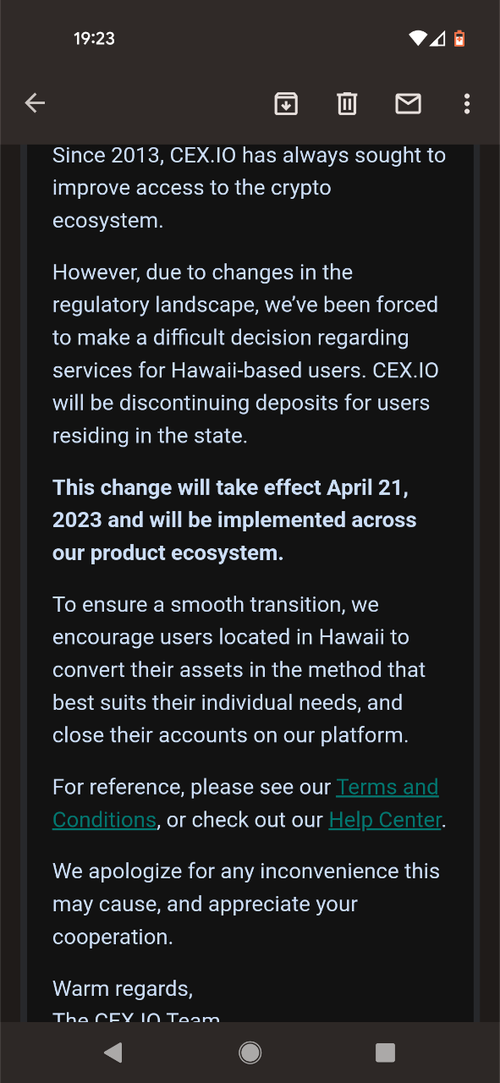
Task: Click the 'Since 2013, CEX.IO' paragraph
Action: pos(249,189)
